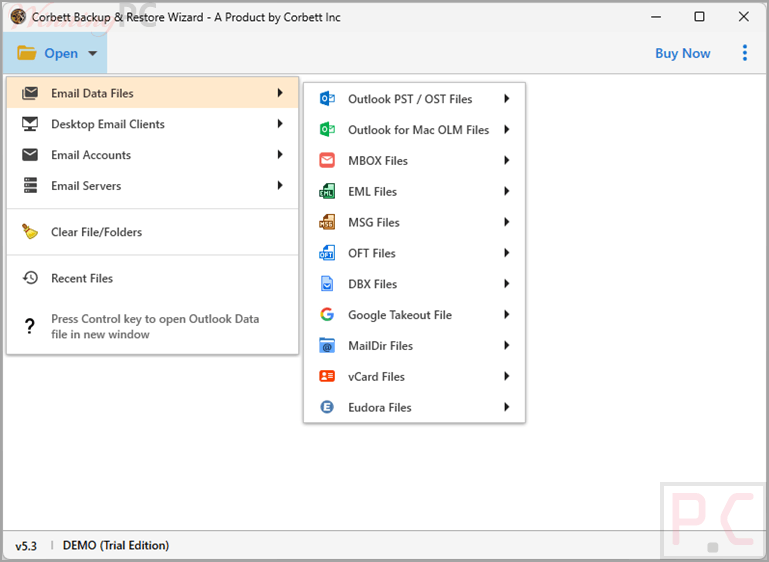769x562 pixels.
Task: Select Outlook for Mac OLM Files entry
Action: 414,129
